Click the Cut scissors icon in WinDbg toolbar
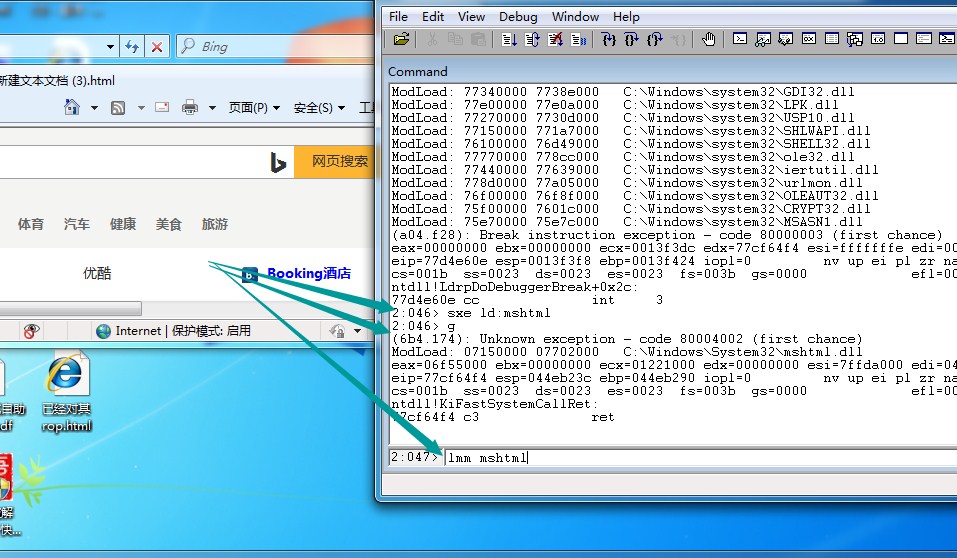The width and height of the screenshot is (957, 558). point(432,40)
